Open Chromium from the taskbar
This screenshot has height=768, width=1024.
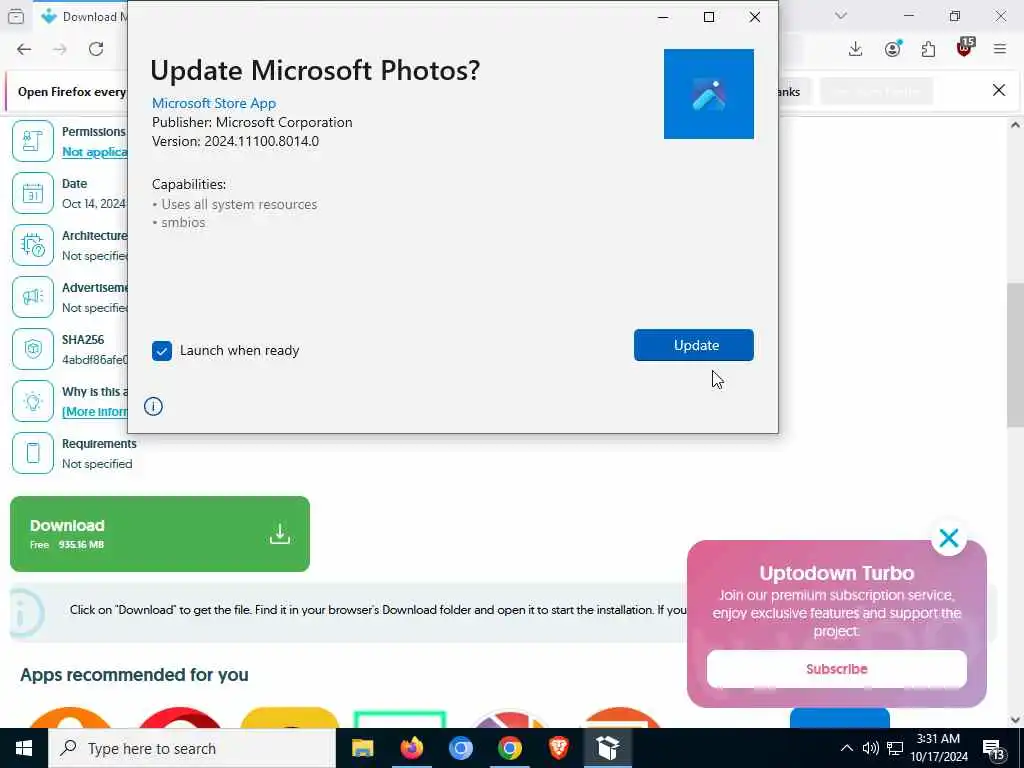(x=460, y=748)
